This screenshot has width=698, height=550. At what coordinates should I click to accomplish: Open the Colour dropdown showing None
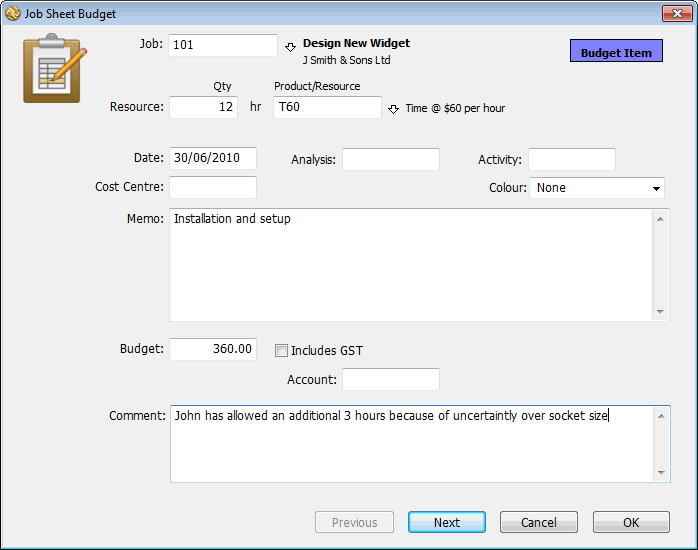597,188
